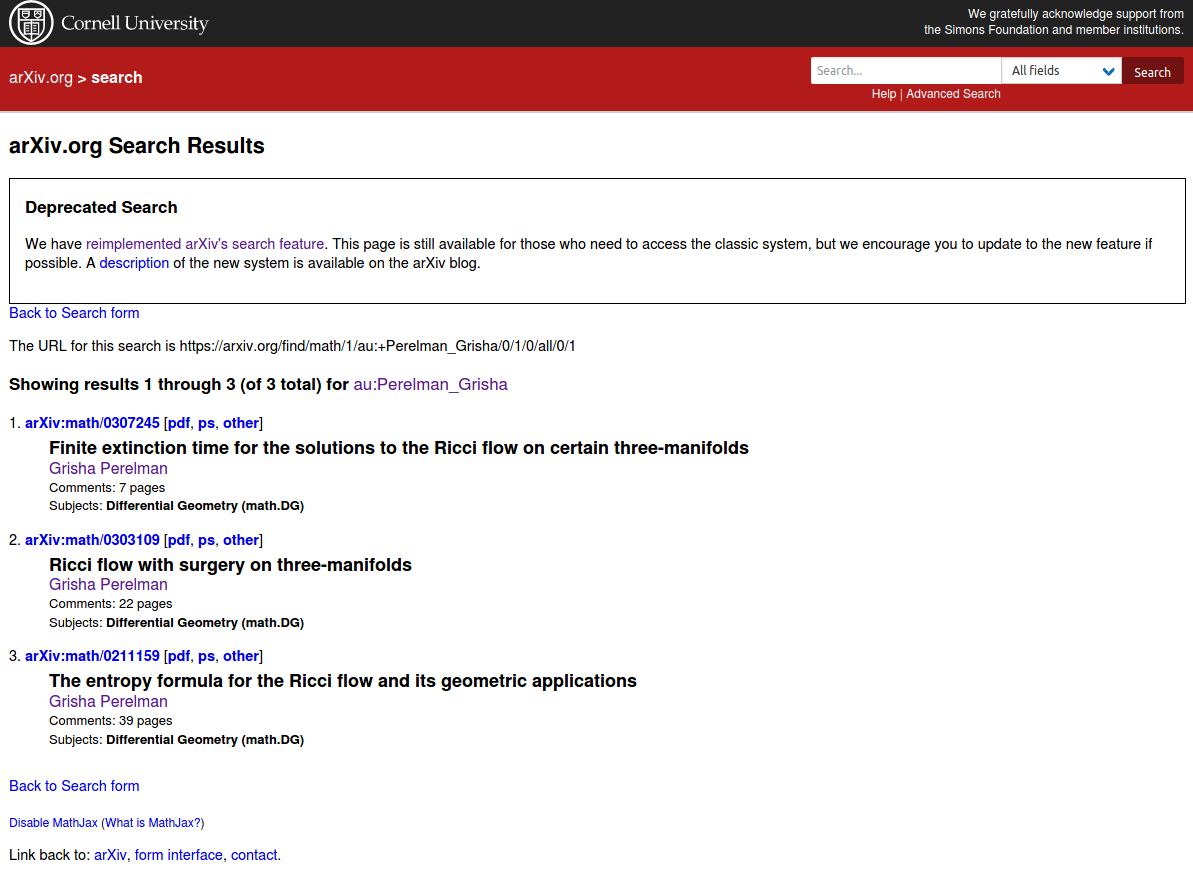The width and height of the screenshot is (1193, 879).
Task: Open abstract arXiv:math/0303109
Action: (92, 540)
